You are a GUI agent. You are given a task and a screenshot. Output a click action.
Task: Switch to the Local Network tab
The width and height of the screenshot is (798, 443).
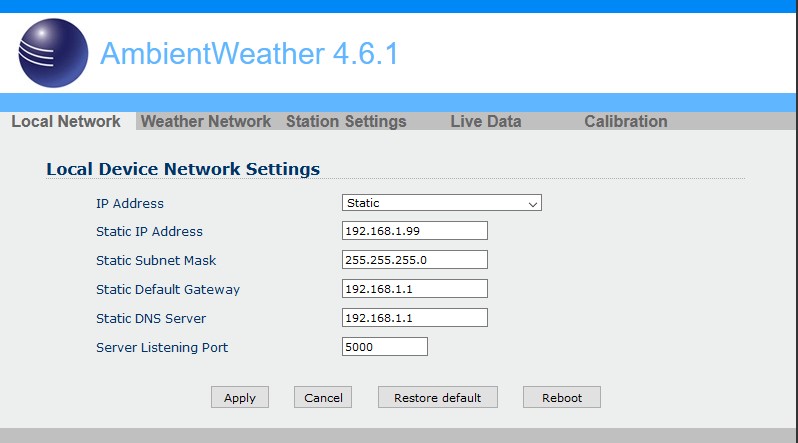click(x=66, y=121)
